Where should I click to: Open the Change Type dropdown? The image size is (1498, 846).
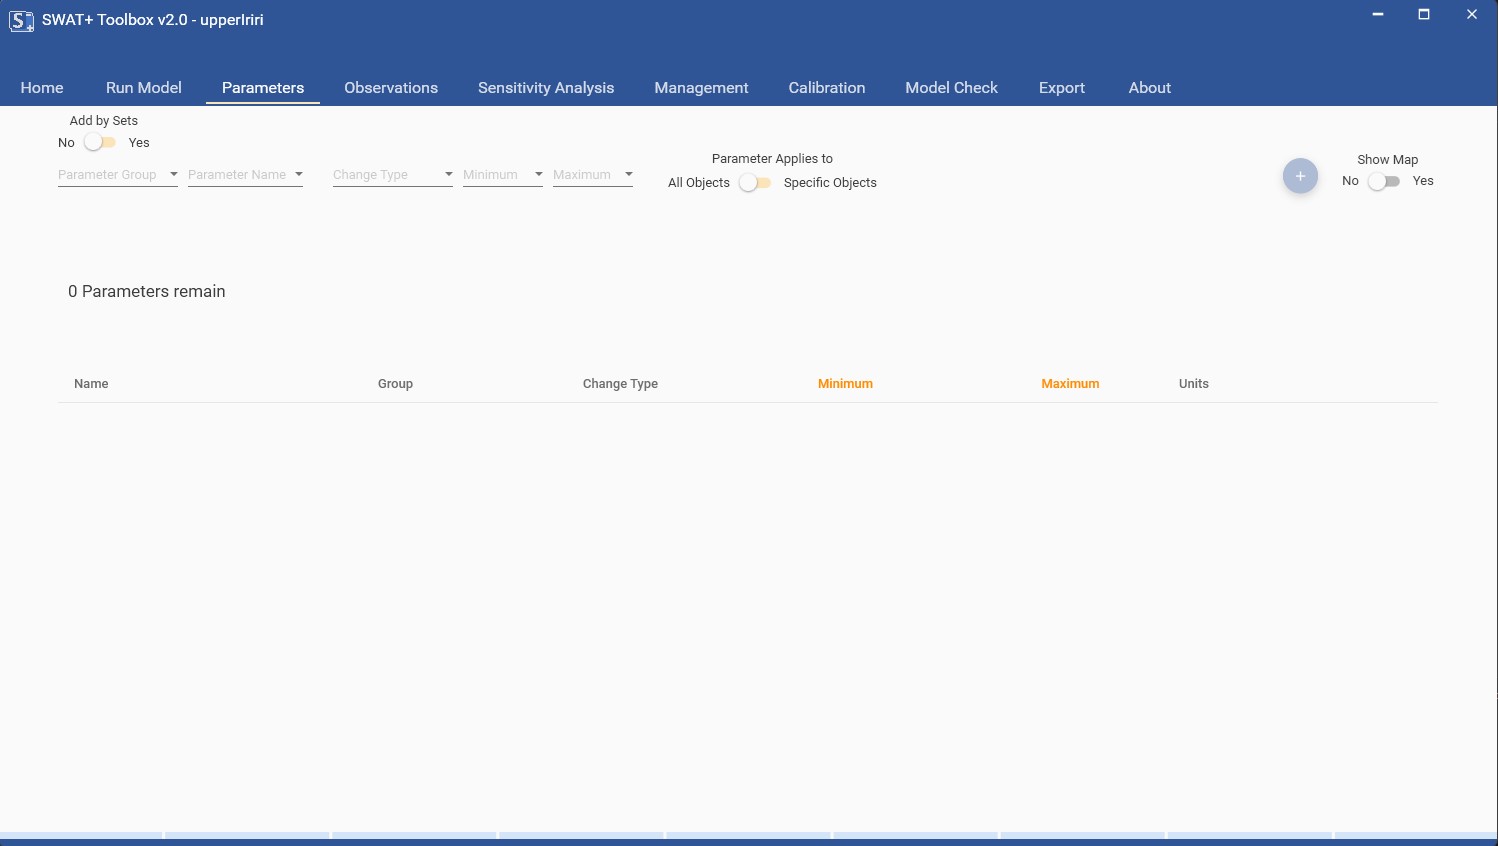(x=393, y=175)
